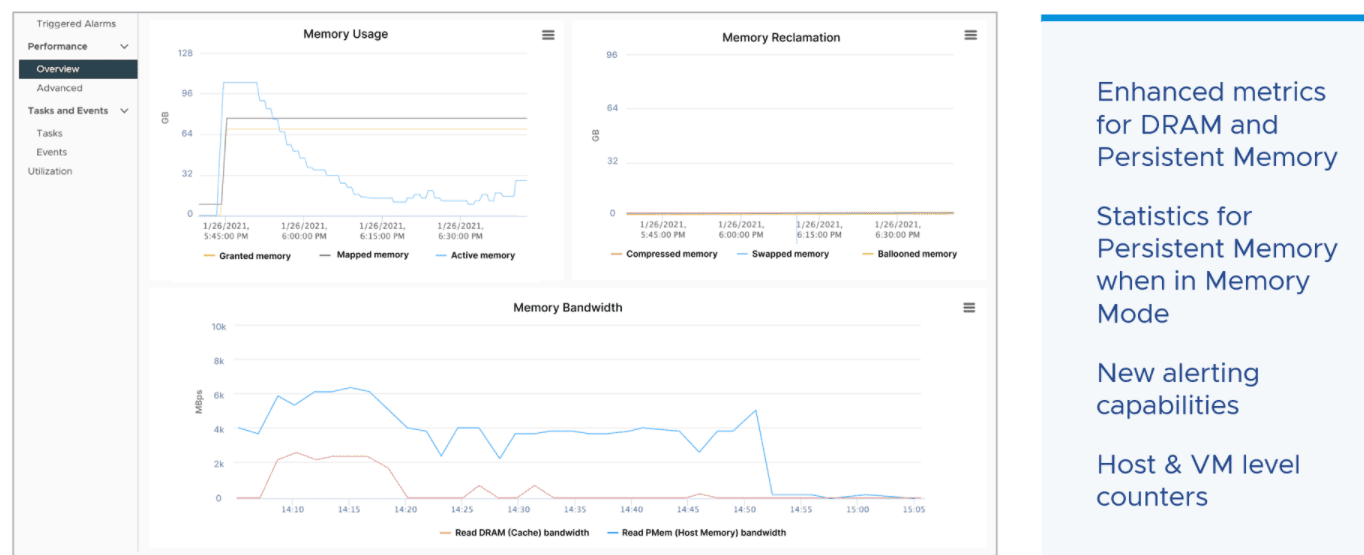Go to Triggered Alarms in sidebar

click(76, 23)
